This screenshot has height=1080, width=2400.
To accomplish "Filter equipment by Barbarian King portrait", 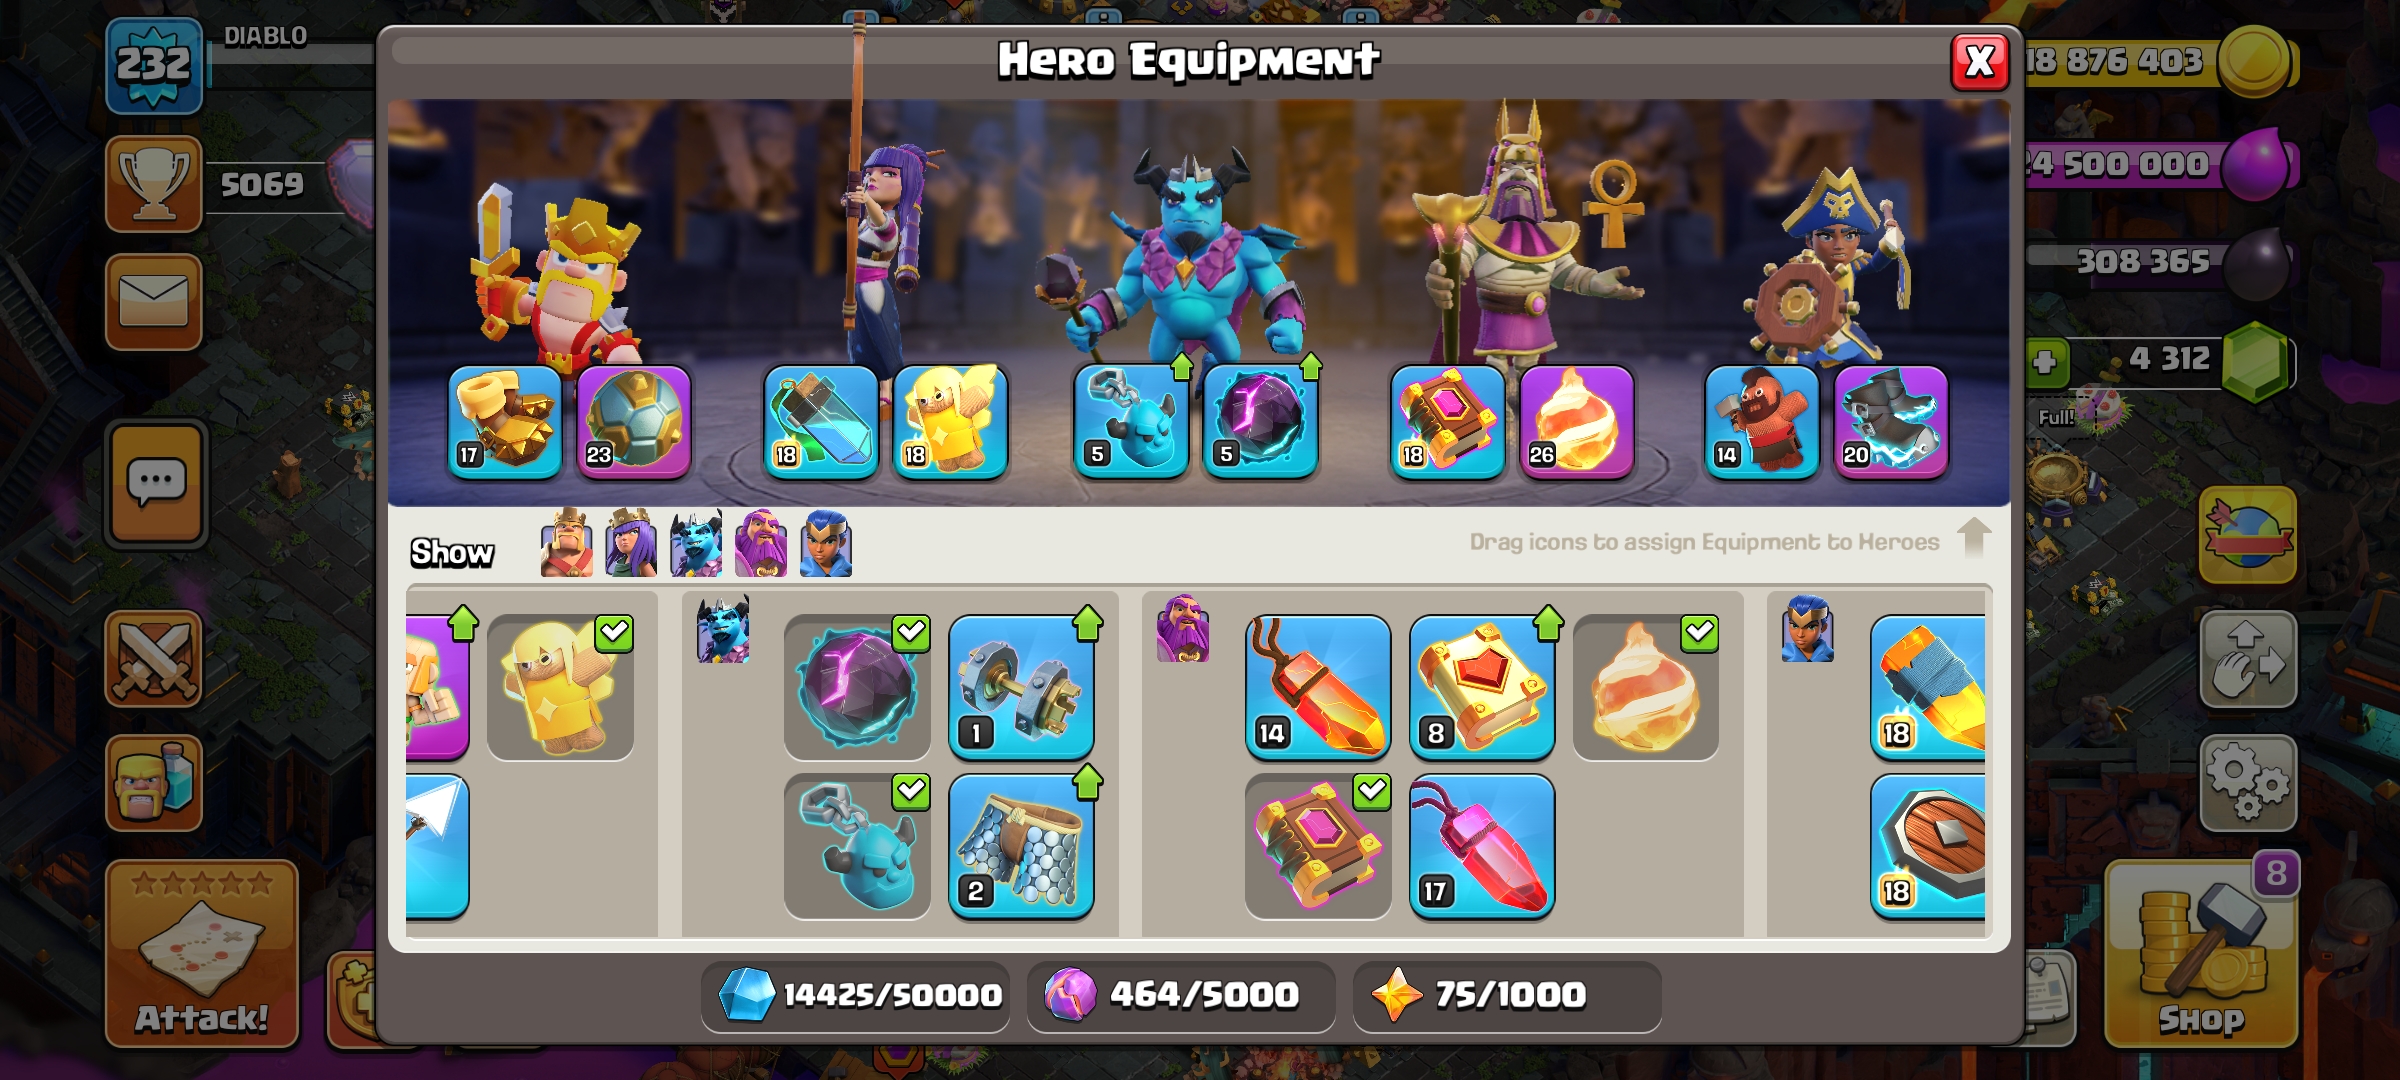I will tap(567, 544).
